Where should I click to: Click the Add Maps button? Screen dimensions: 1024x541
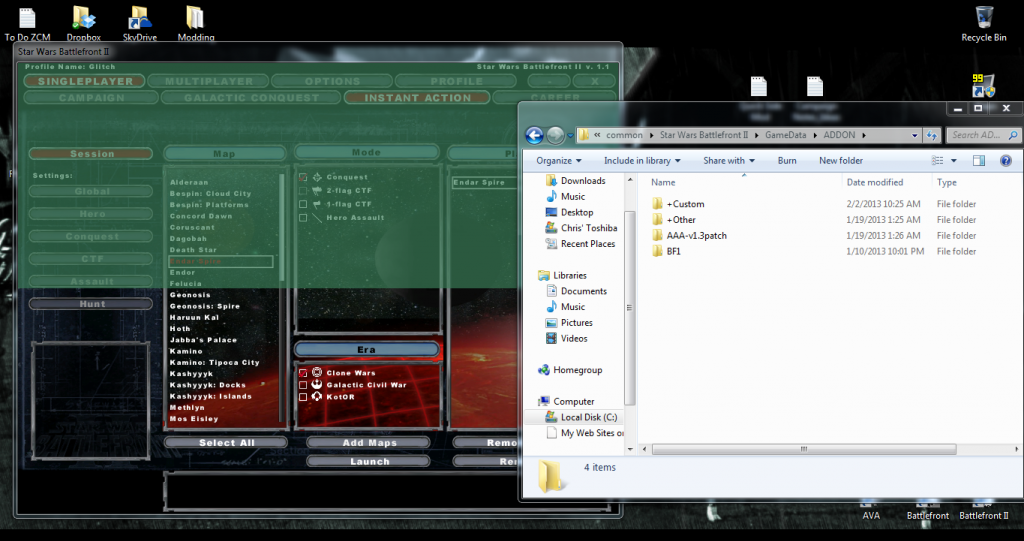point(369,442)
